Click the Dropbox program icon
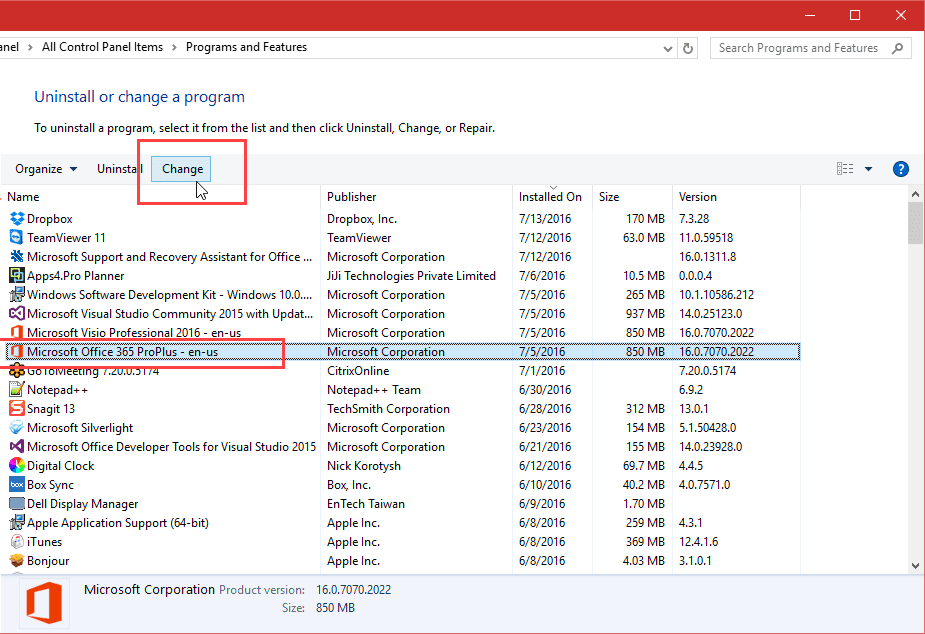Viewport: 925px width, 634px height. (17, 219)
